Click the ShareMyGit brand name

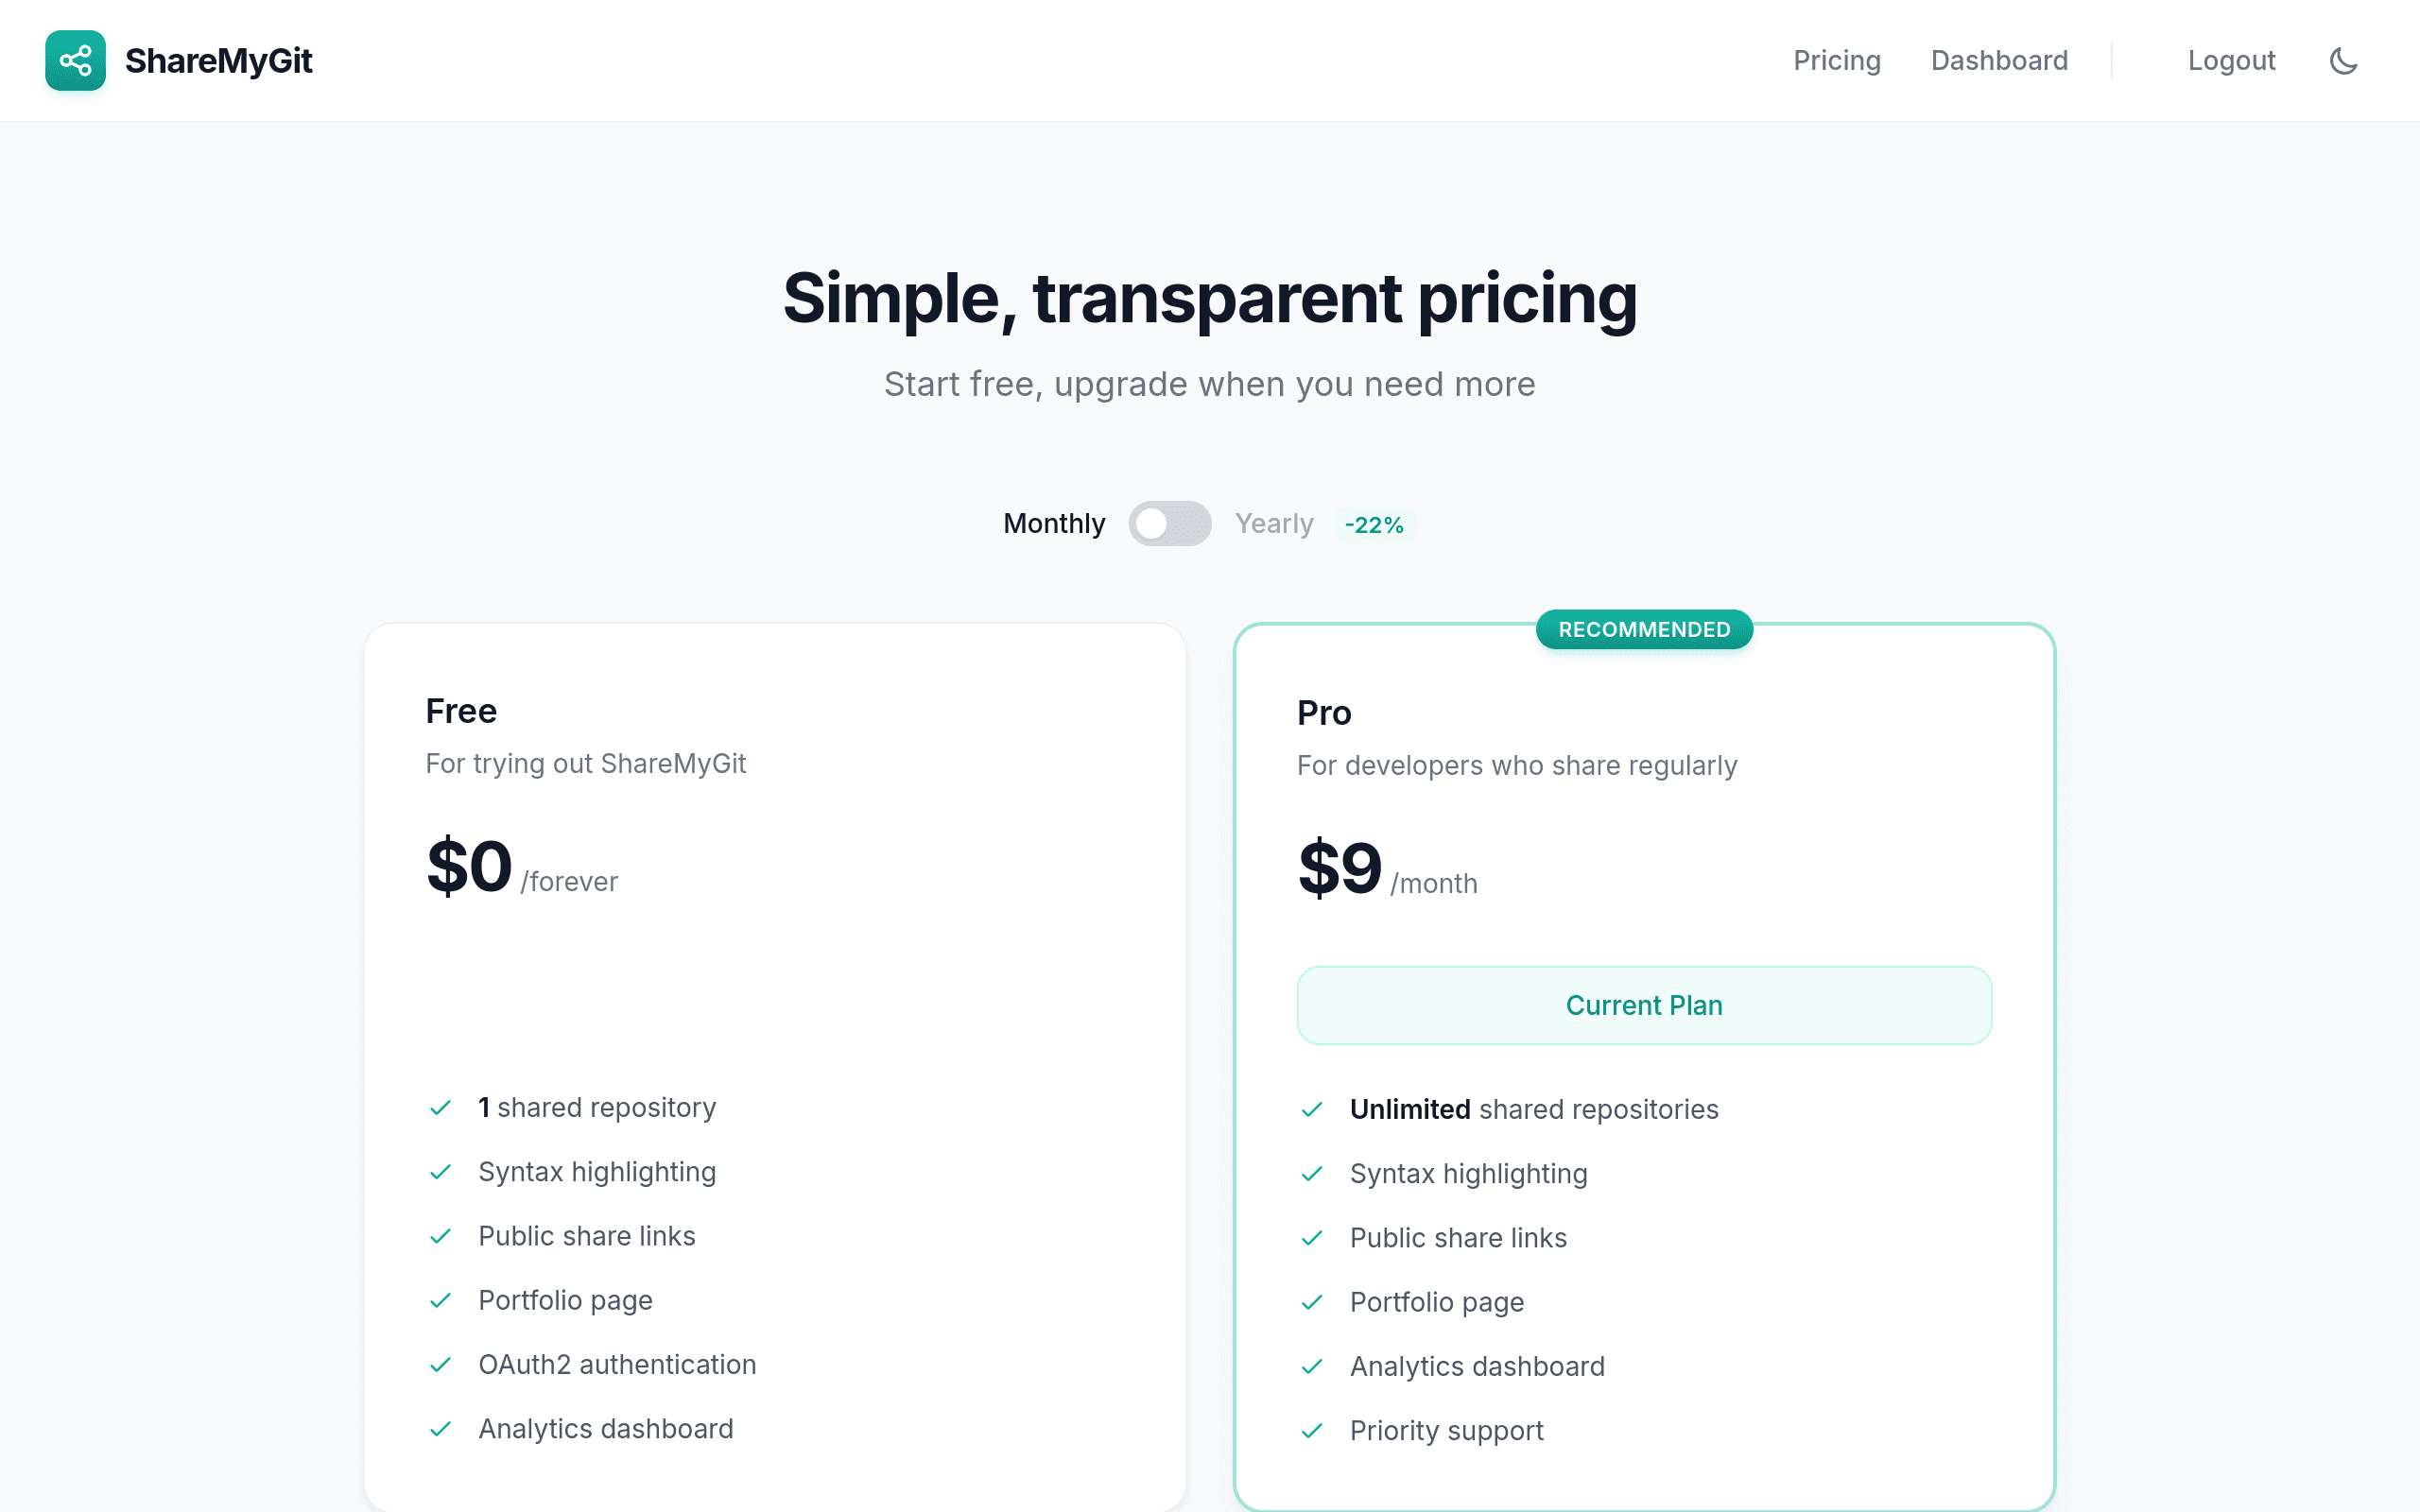point(218,61)
